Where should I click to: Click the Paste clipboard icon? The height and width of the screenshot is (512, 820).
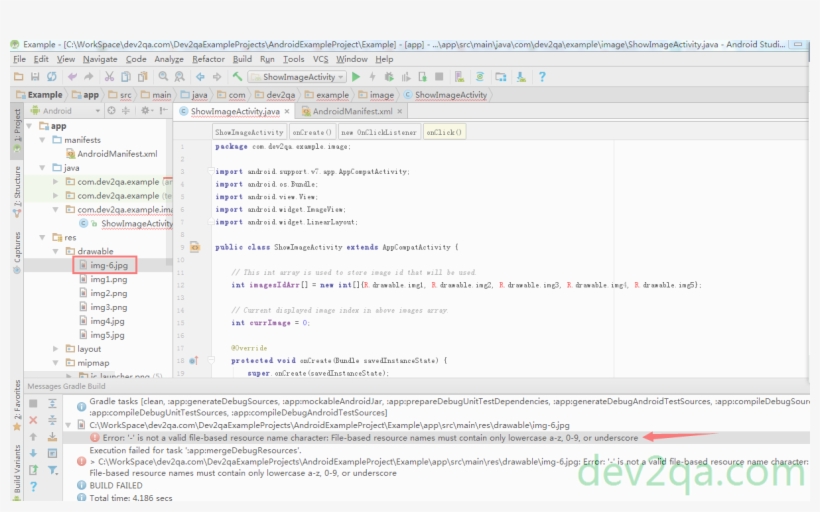(x=142, y=77)
